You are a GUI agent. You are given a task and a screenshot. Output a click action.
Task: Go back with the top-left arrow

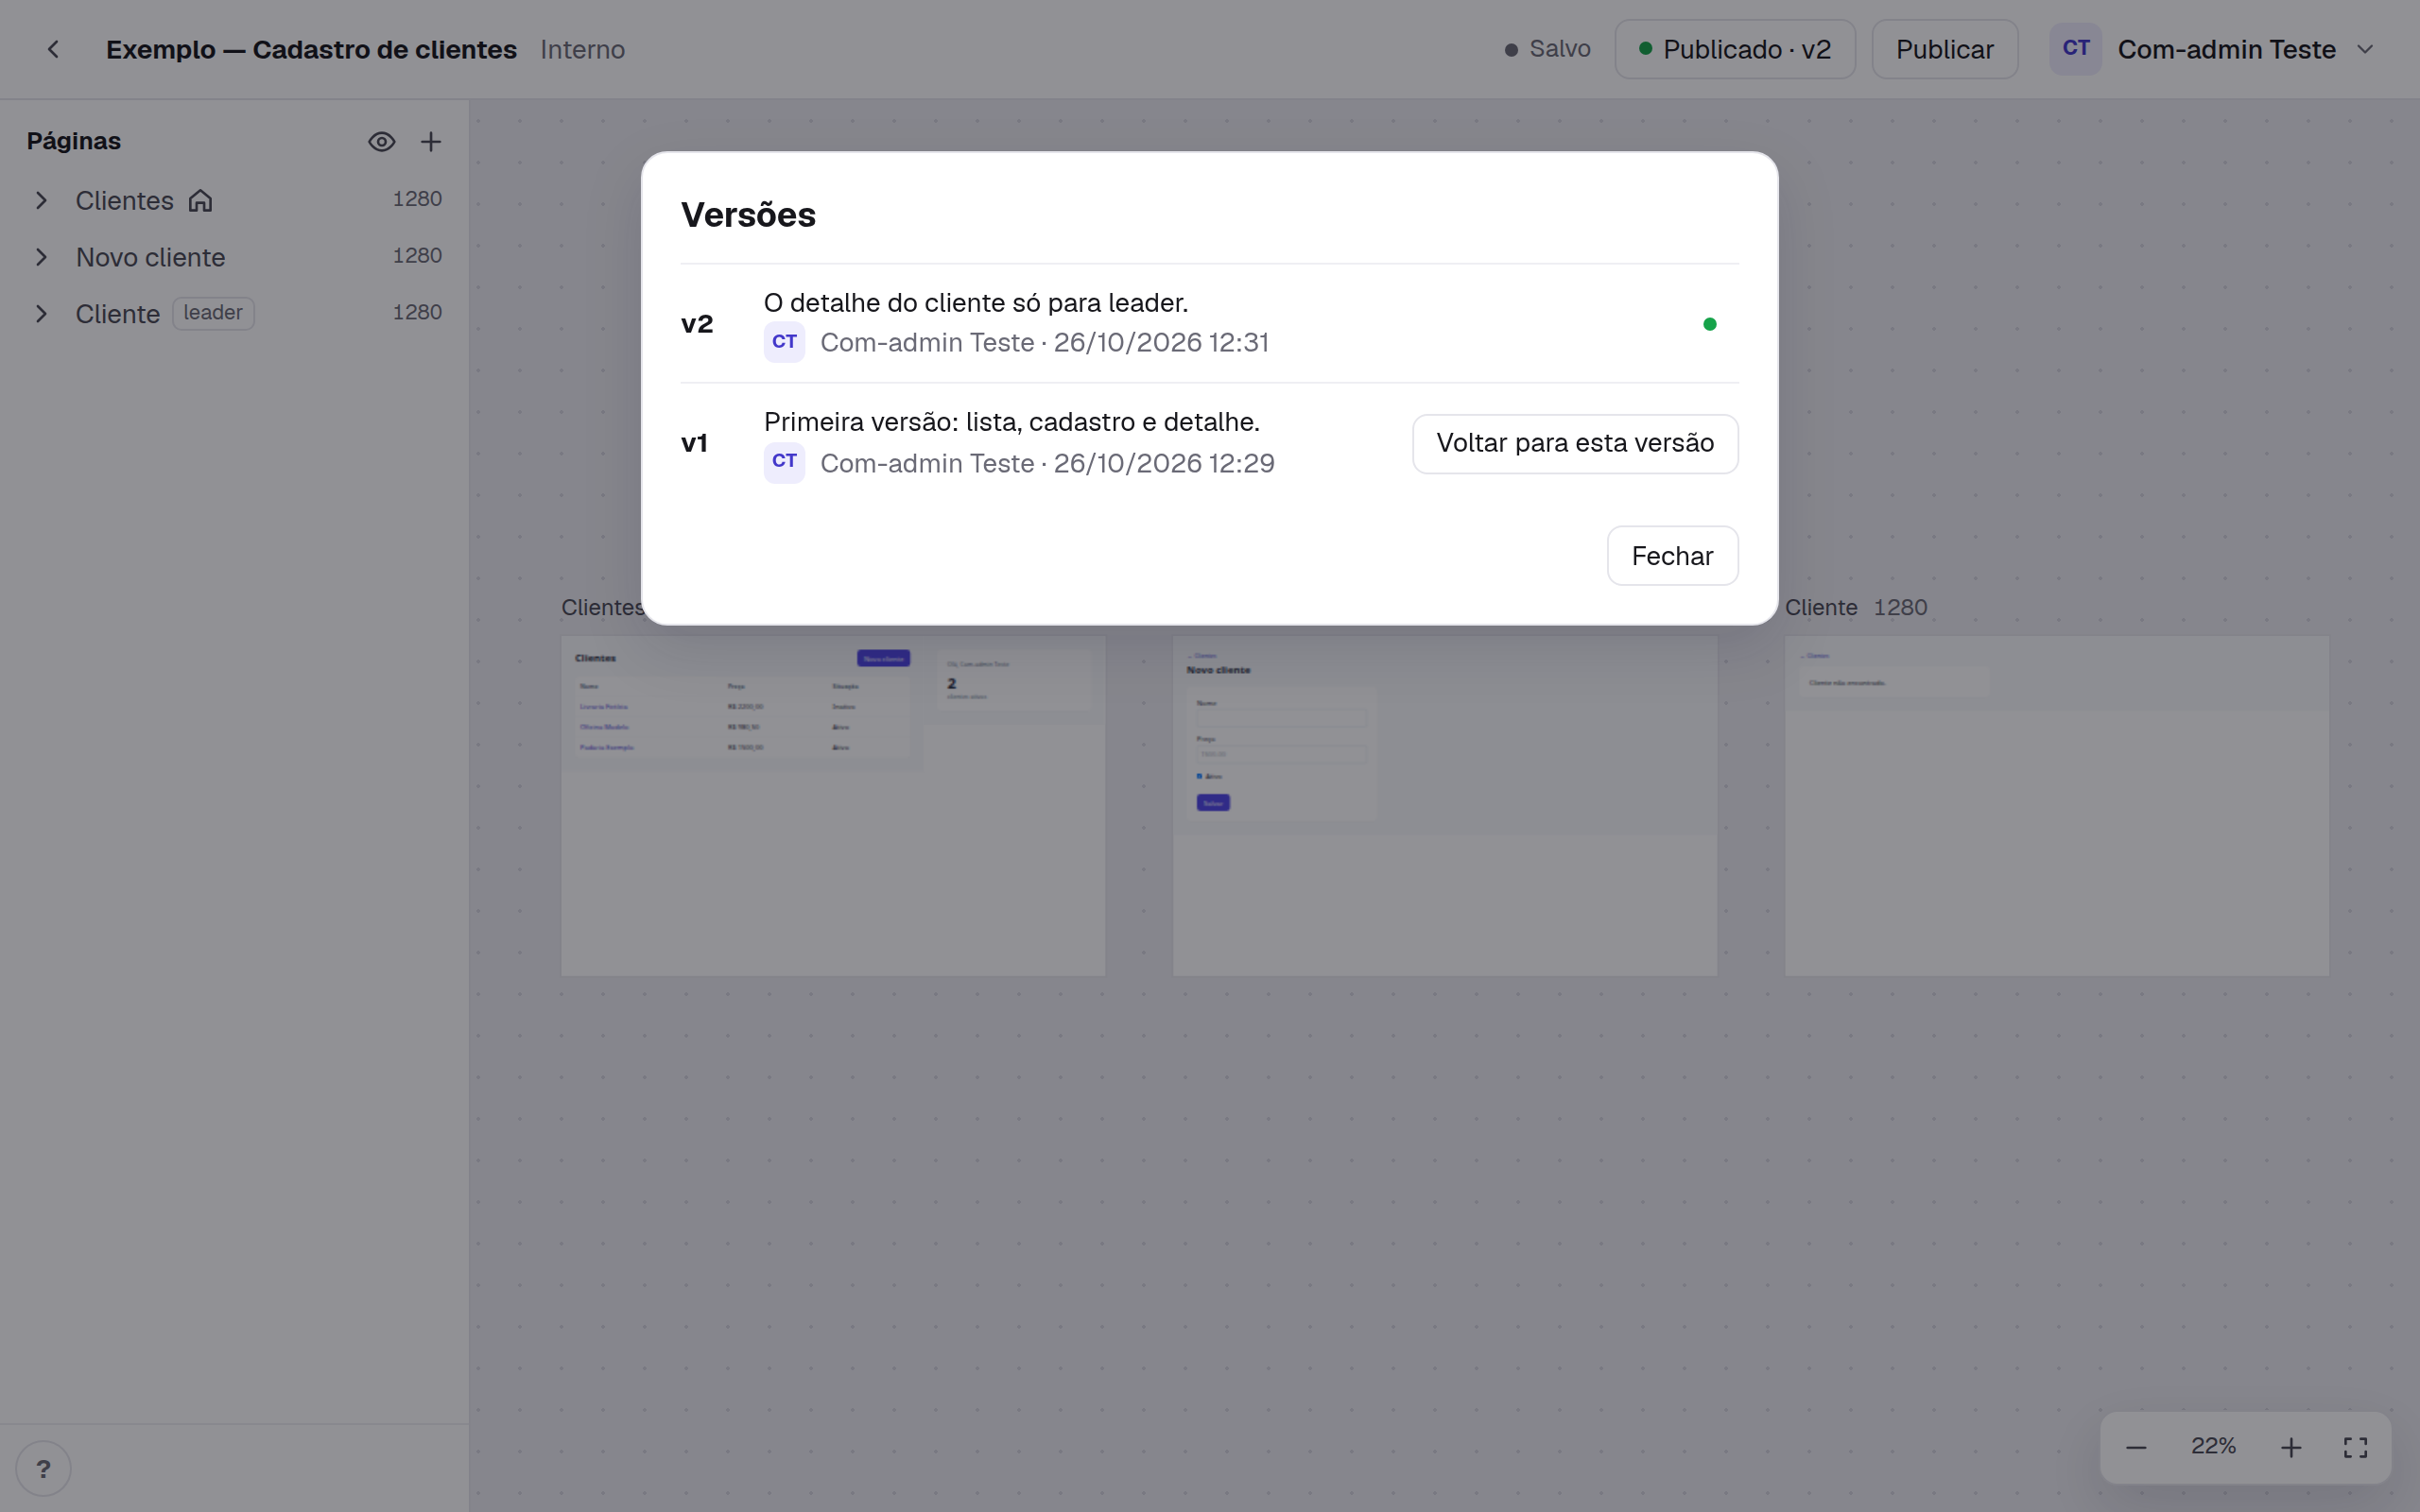point(53,49)
